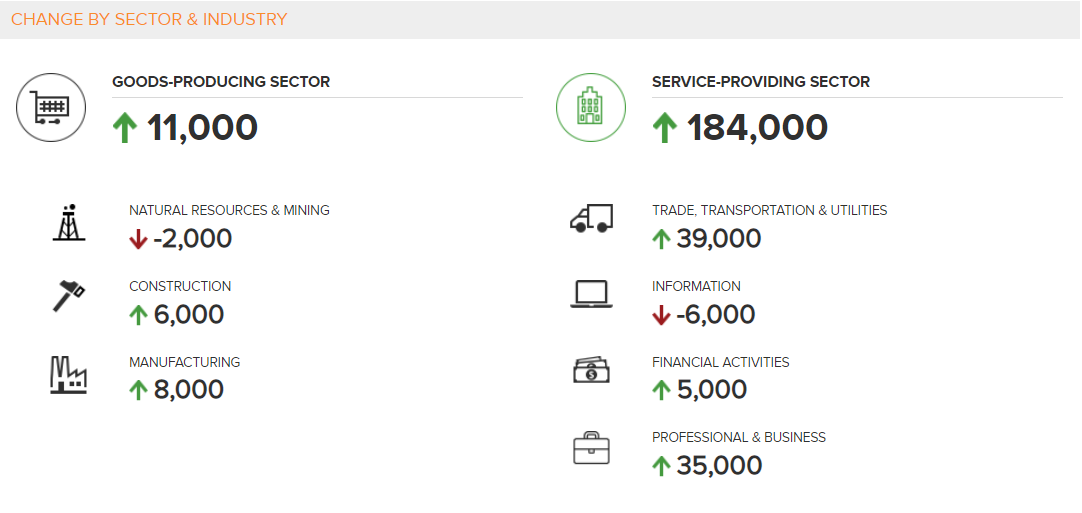Click the Professional & Business label

point(739,437)
